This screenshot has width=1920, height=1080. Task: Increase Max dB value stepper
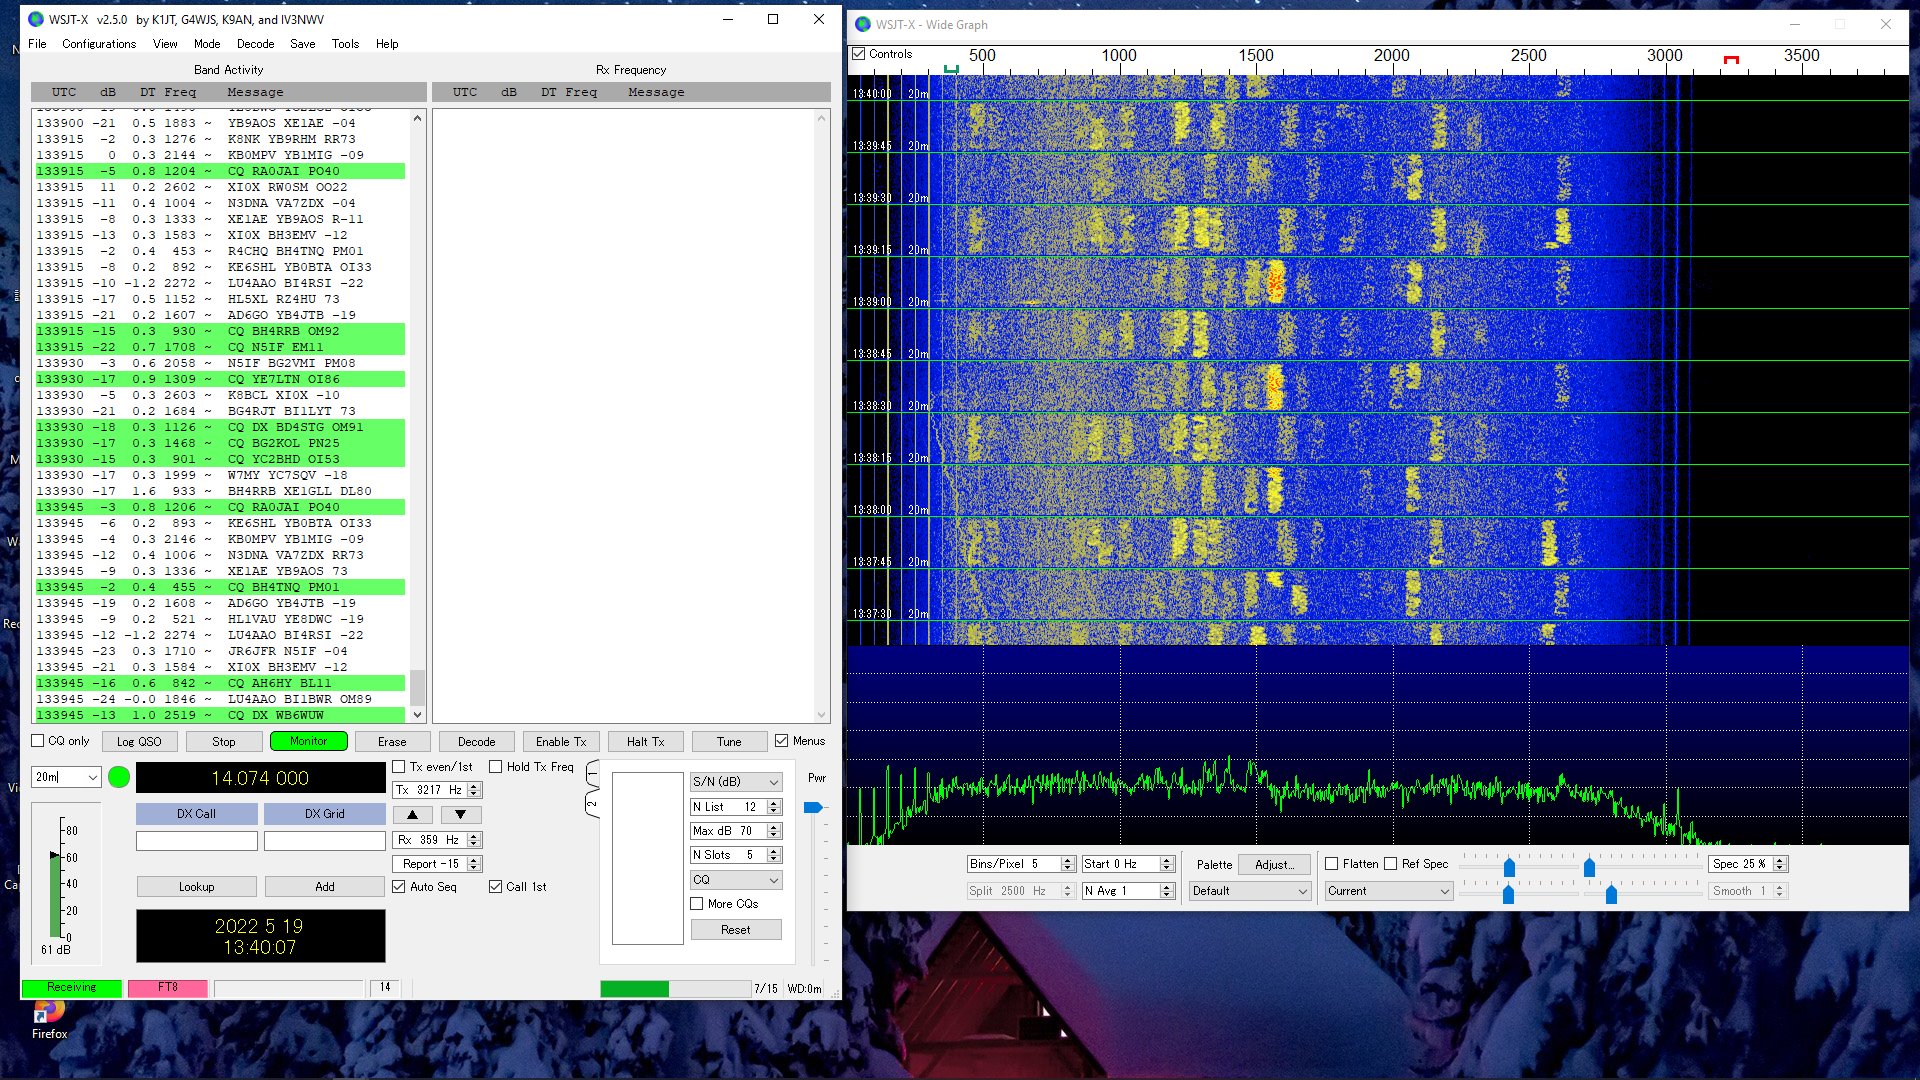[773, 827]
